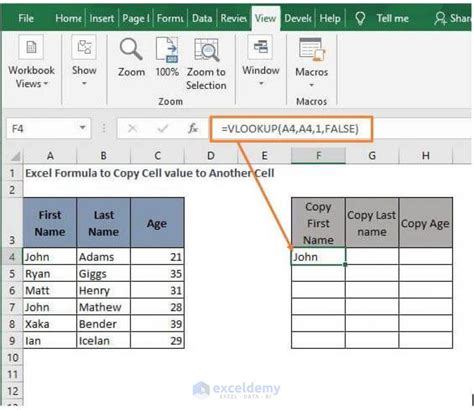Click the 'Copy Last name' header cell
The image size is (474, 410).
pos(372,223)
